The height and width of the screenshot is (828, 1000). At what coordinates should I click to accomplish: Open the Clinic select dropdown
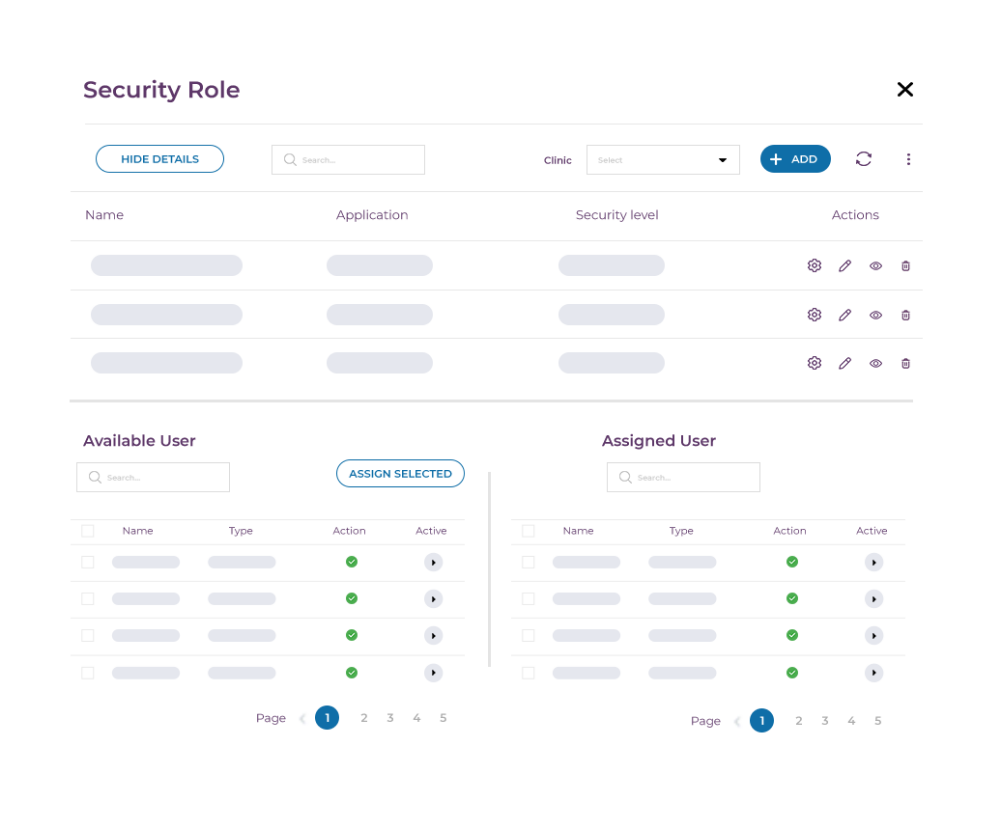point(663,159)
